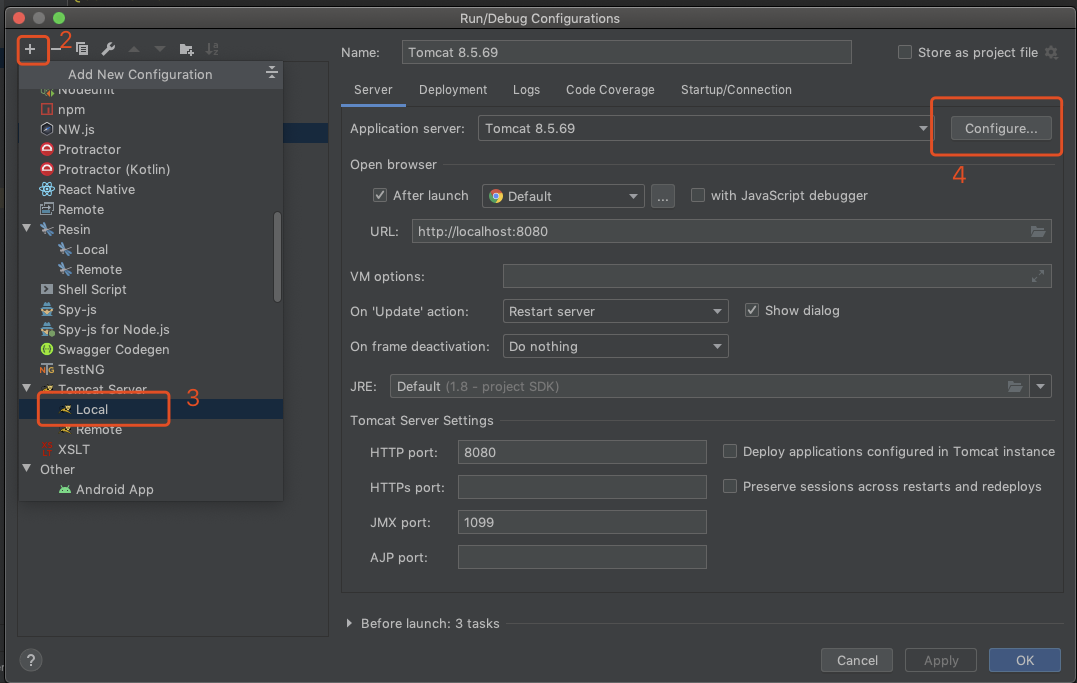Switch to the Deployment tab
This screenshot has height=683, width=1077.
click(453, 90)
